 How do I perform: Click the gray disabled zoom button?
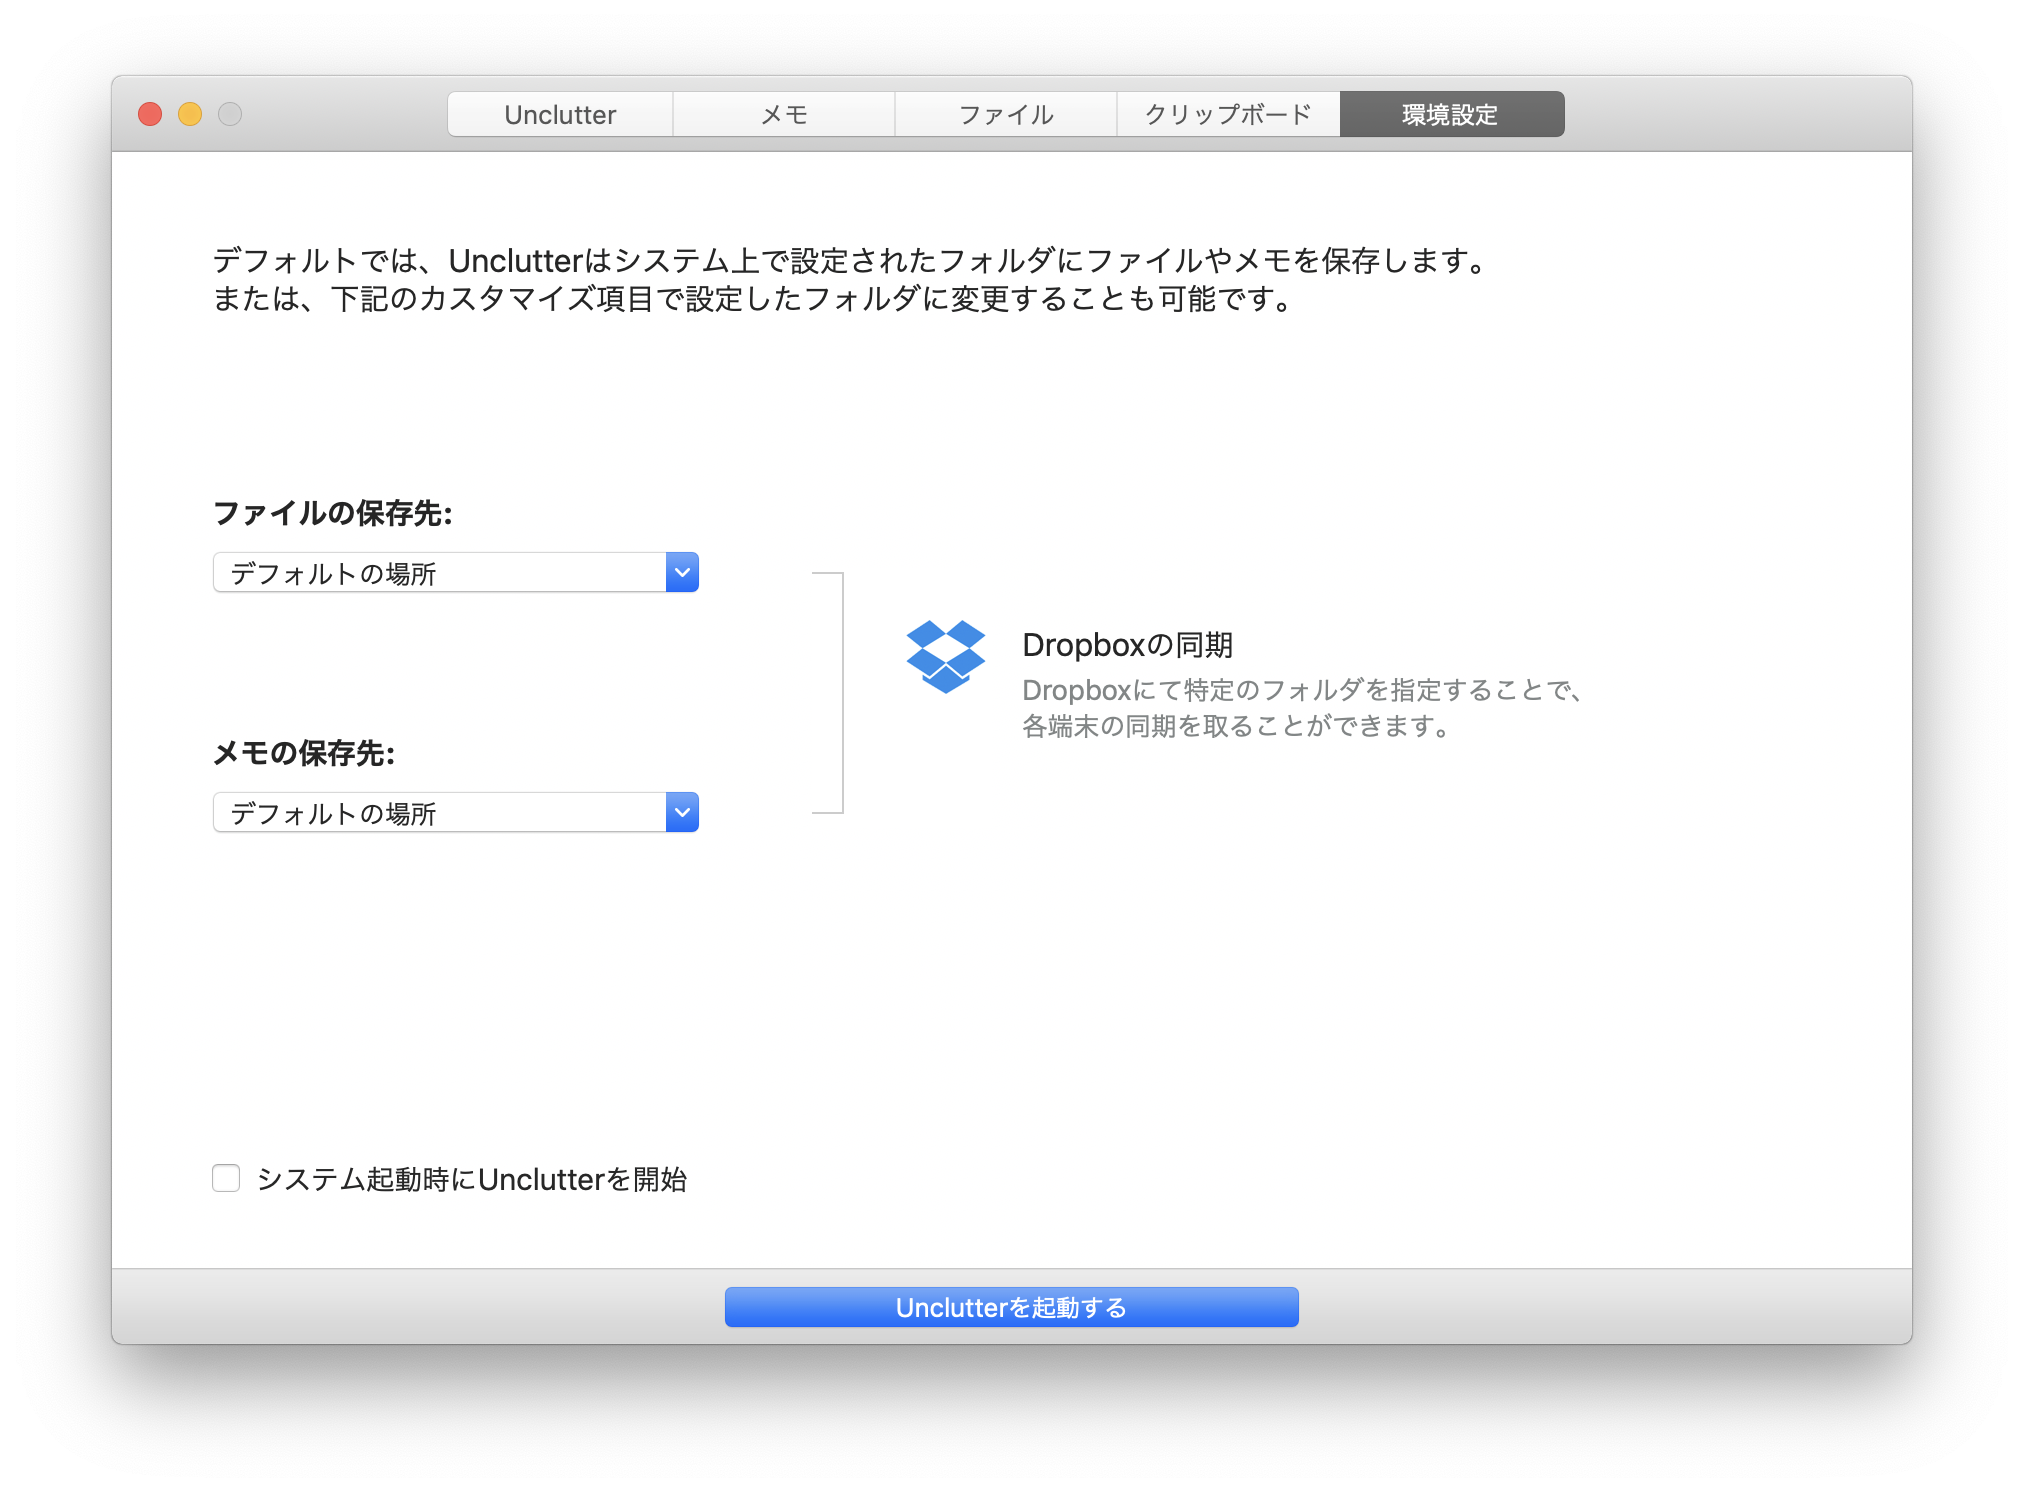click(x=230, y=114)
